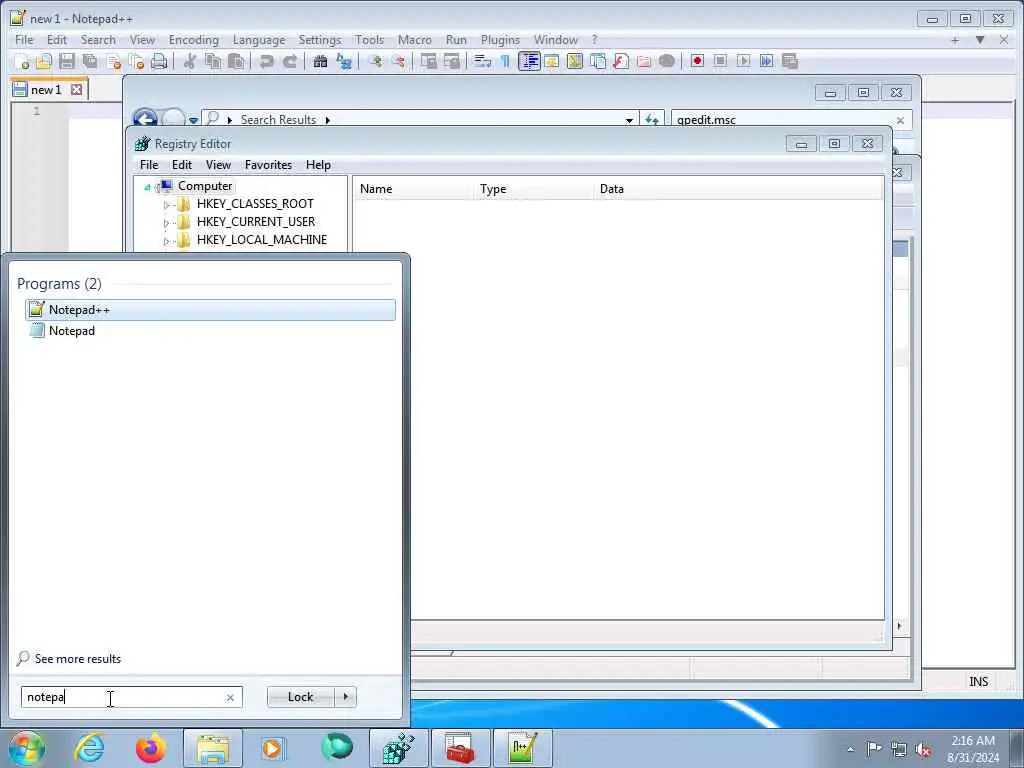Open Windows Media Player from taskbar
Viewport: 1024px width, 768px height.
click(x=272, y=748)
